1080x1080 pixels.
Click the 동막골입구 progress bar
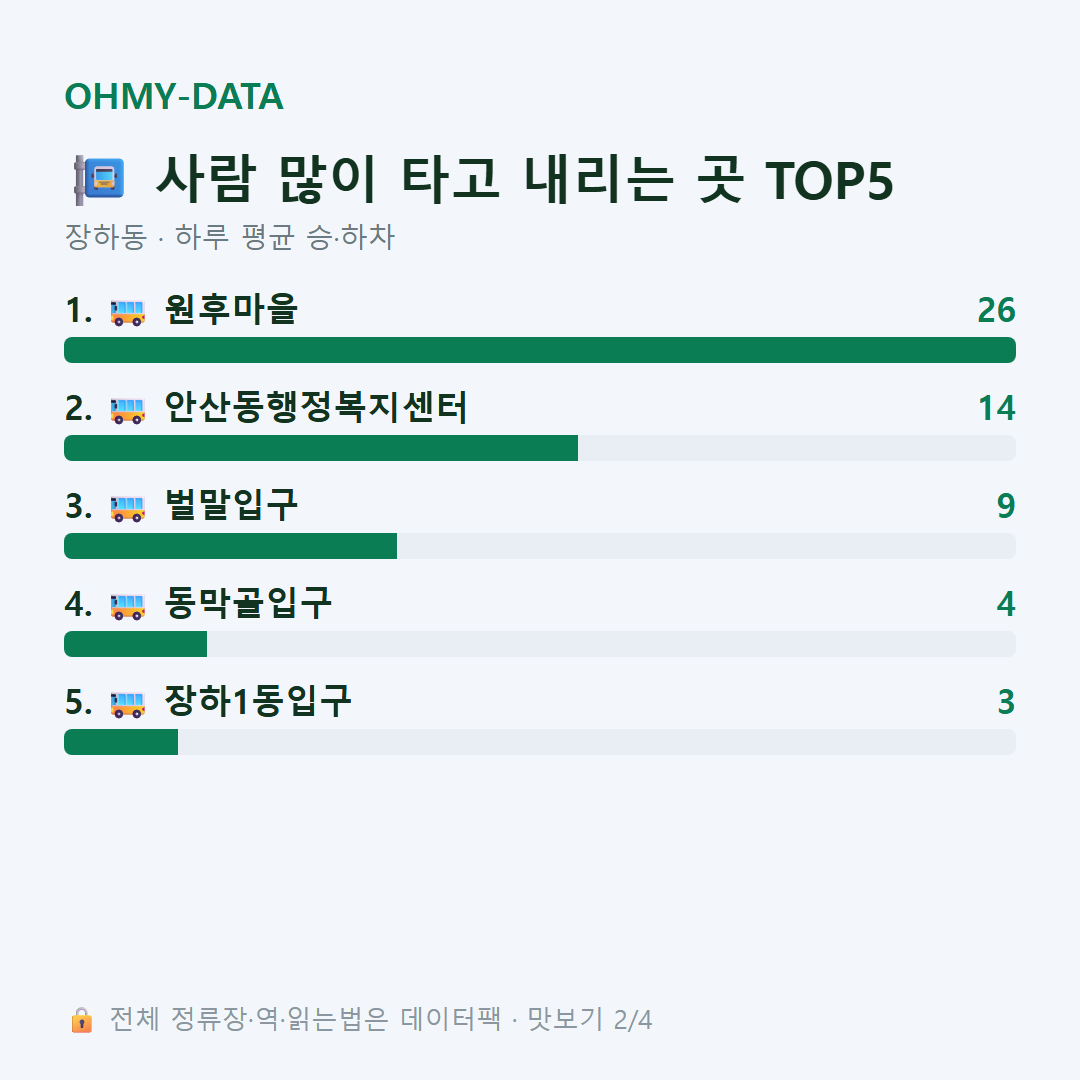(x=540, y=644)
